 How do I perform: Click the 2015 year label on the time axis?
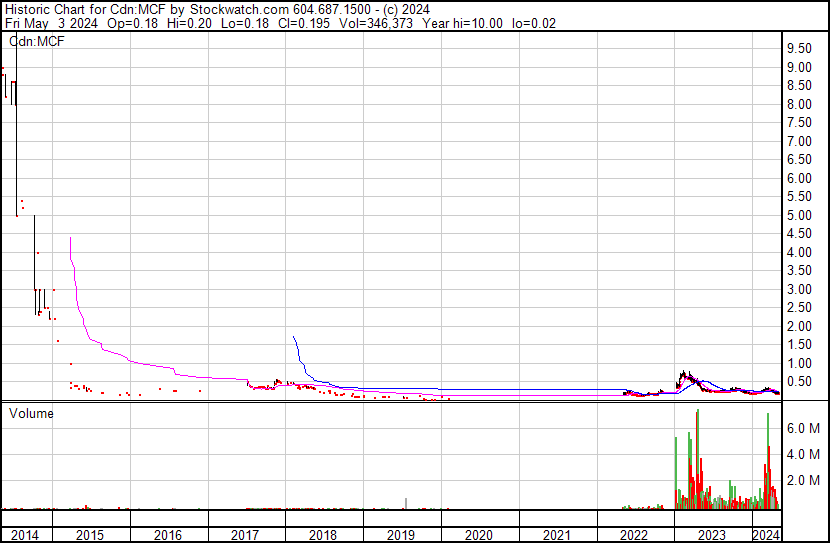[90, 535]
